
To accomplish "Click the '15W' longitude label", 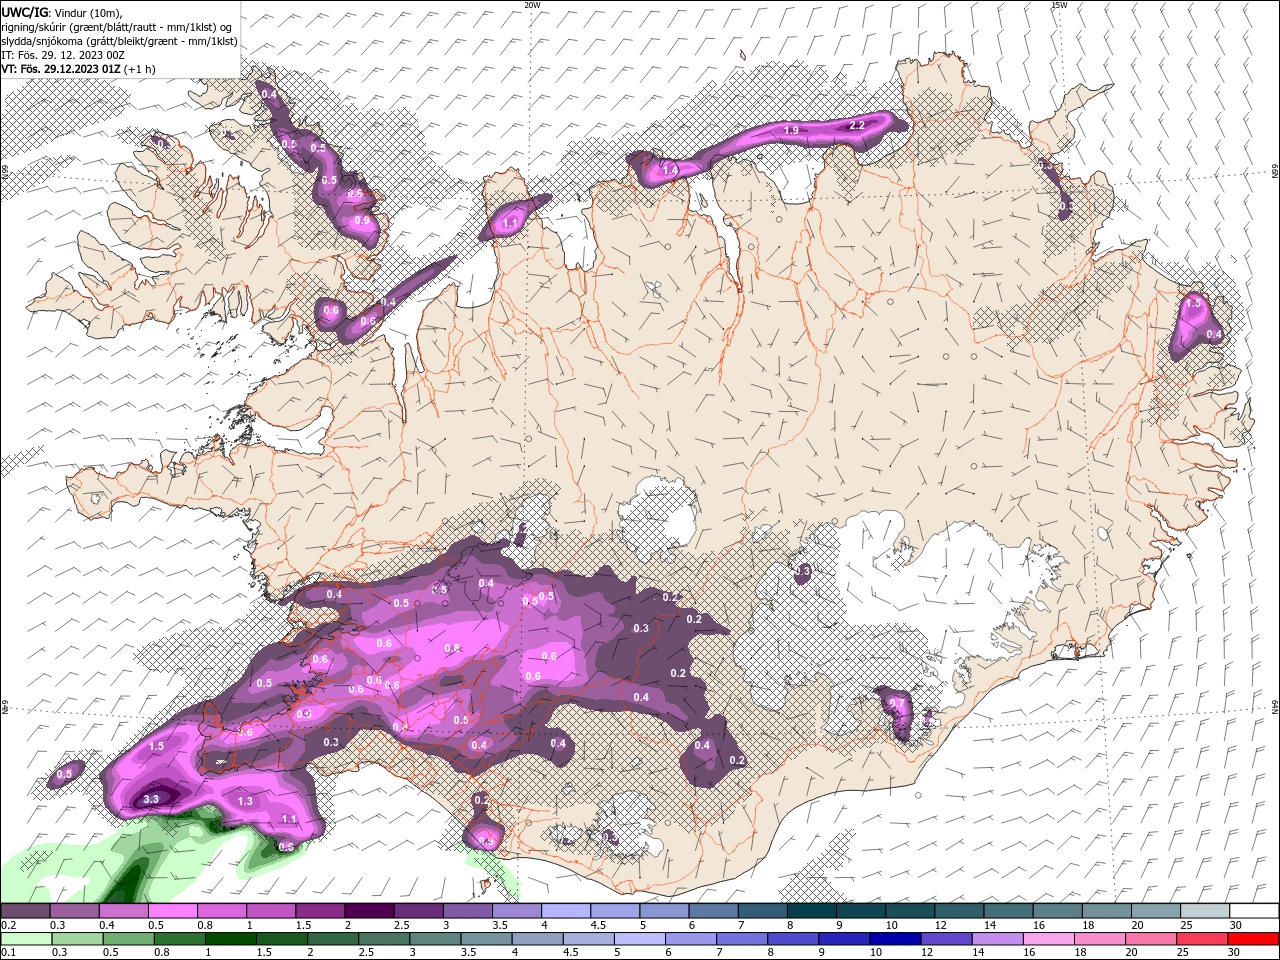I will [x=1059, y=5].
